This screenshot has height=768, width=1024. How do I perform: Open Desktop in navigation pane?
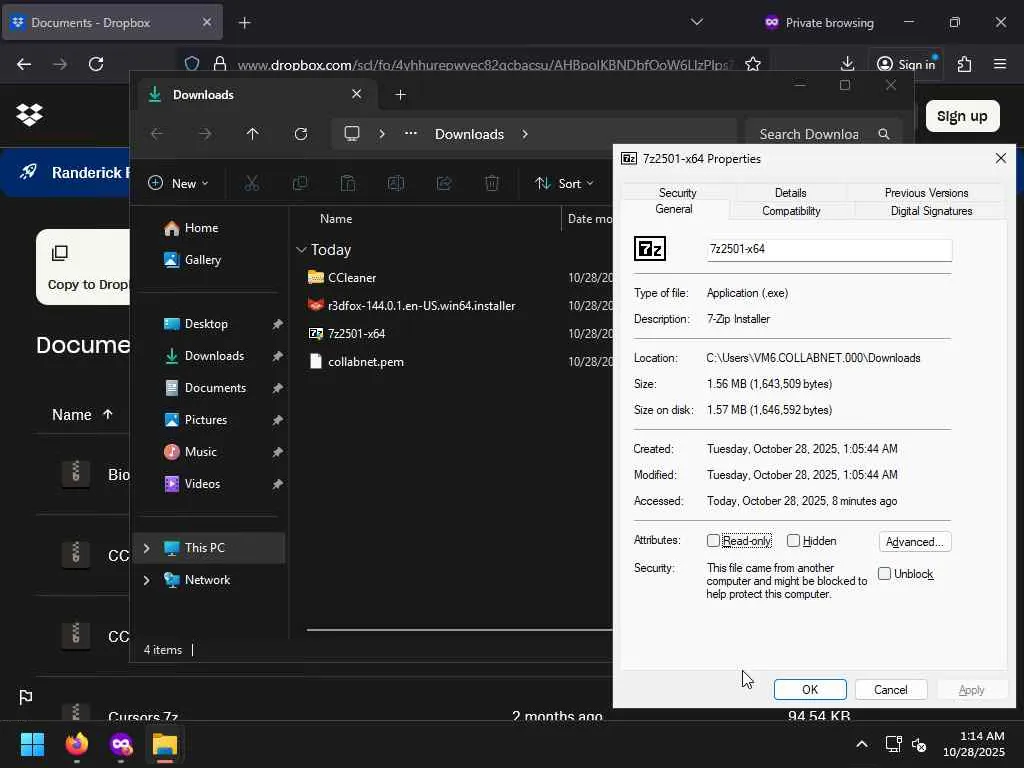pos(206,324)
